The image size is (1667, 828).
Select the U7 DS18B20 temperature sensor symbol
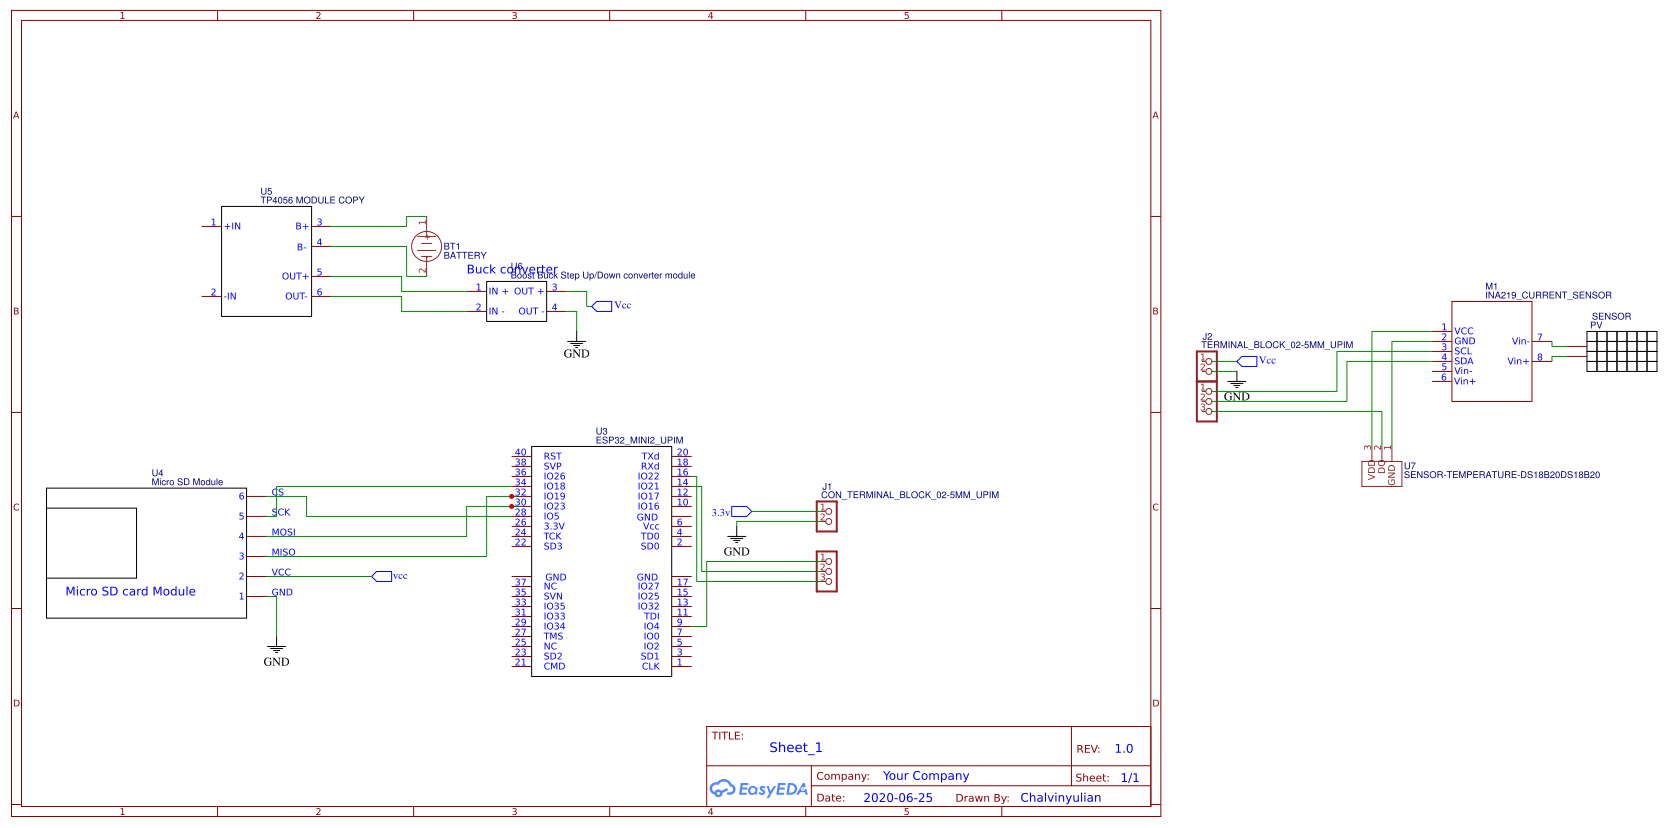(1381, 473)
